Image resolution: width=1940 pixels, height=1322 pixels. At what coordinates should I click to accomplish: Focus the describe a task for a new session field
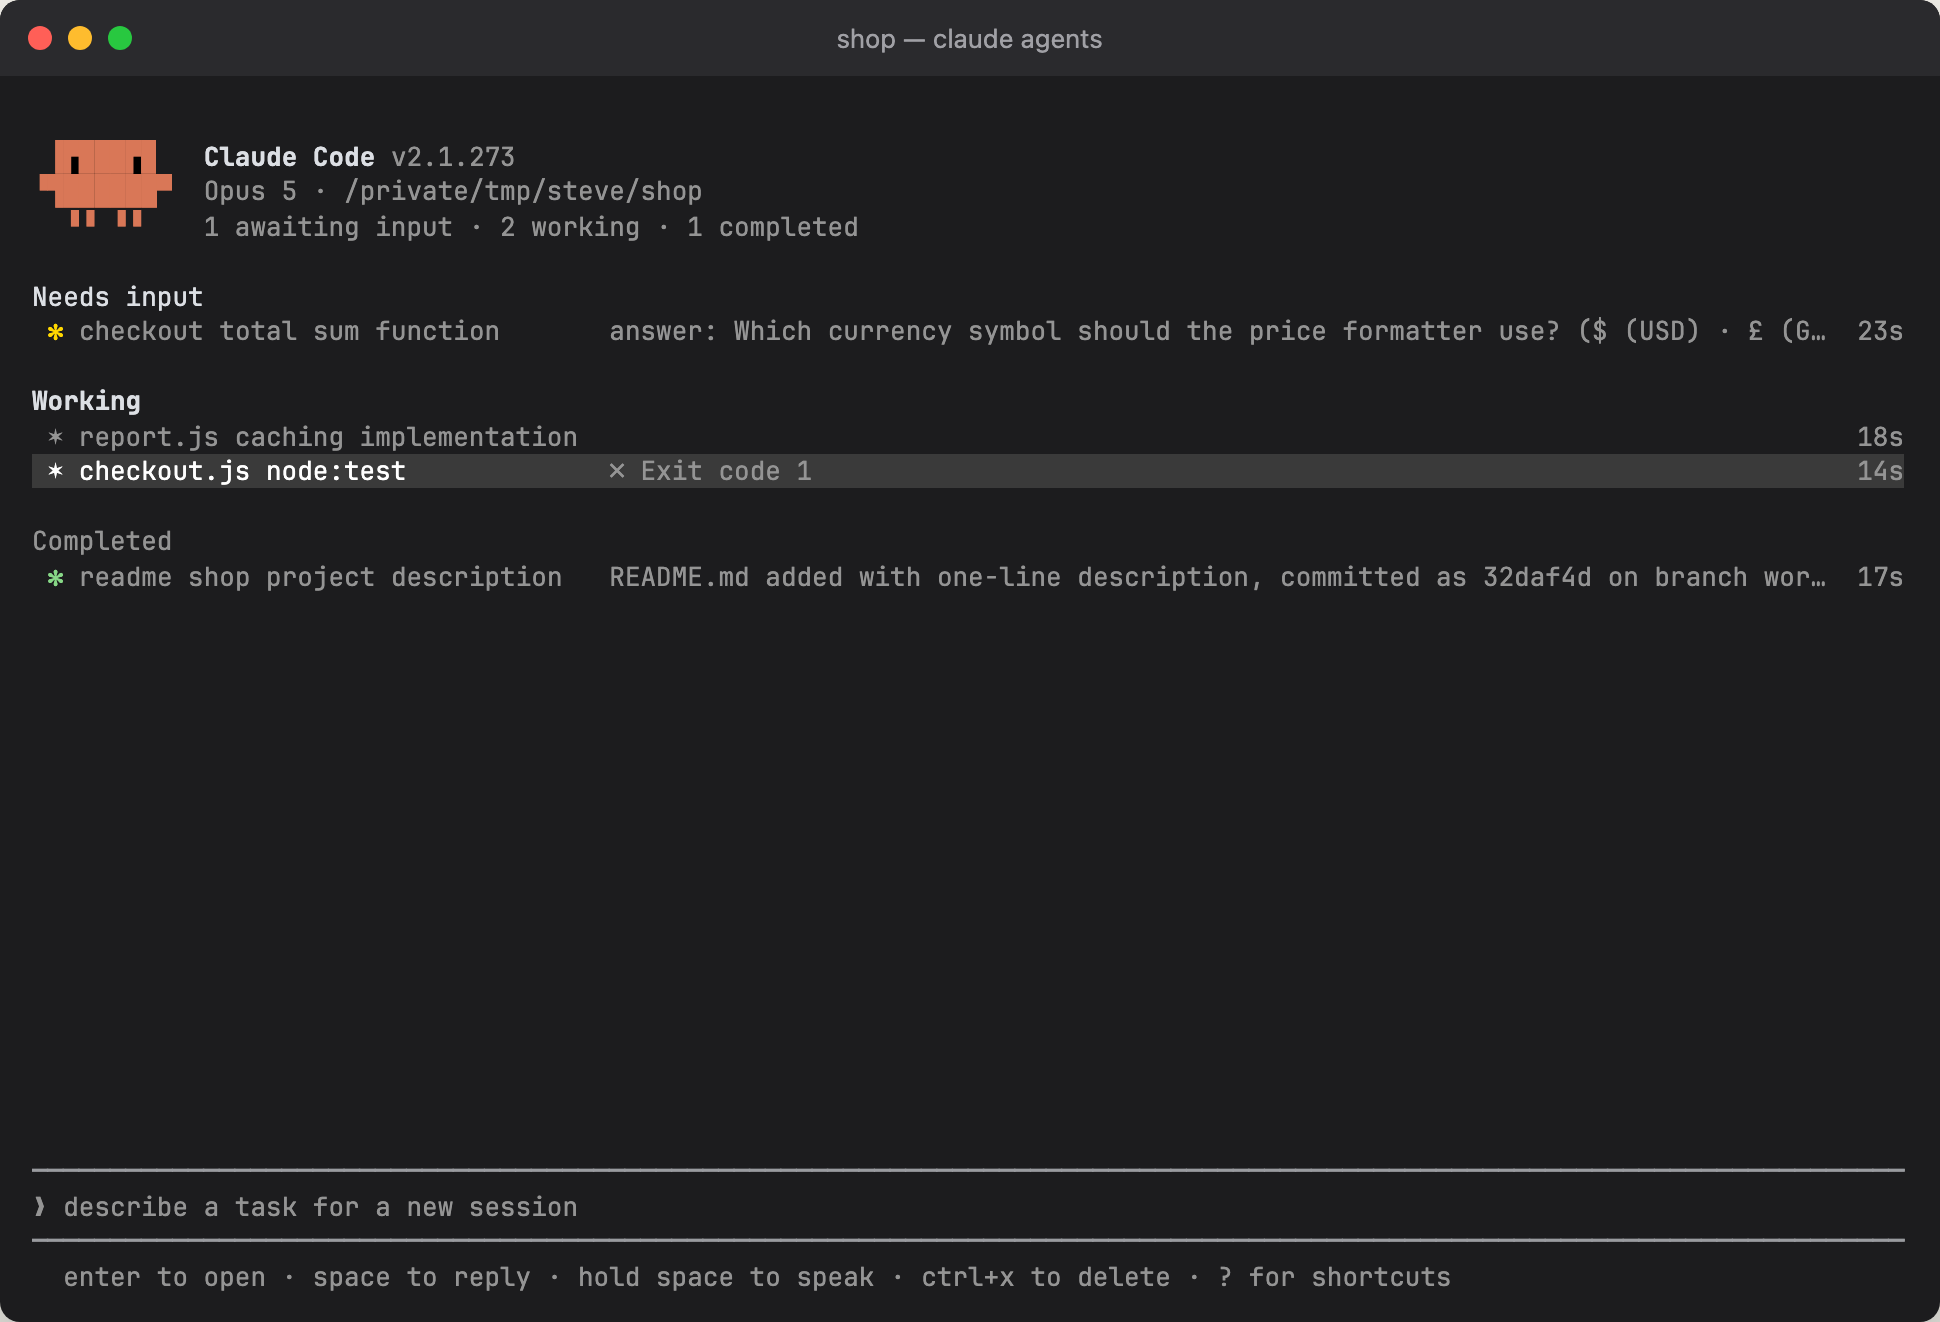tap(968, 1207)
